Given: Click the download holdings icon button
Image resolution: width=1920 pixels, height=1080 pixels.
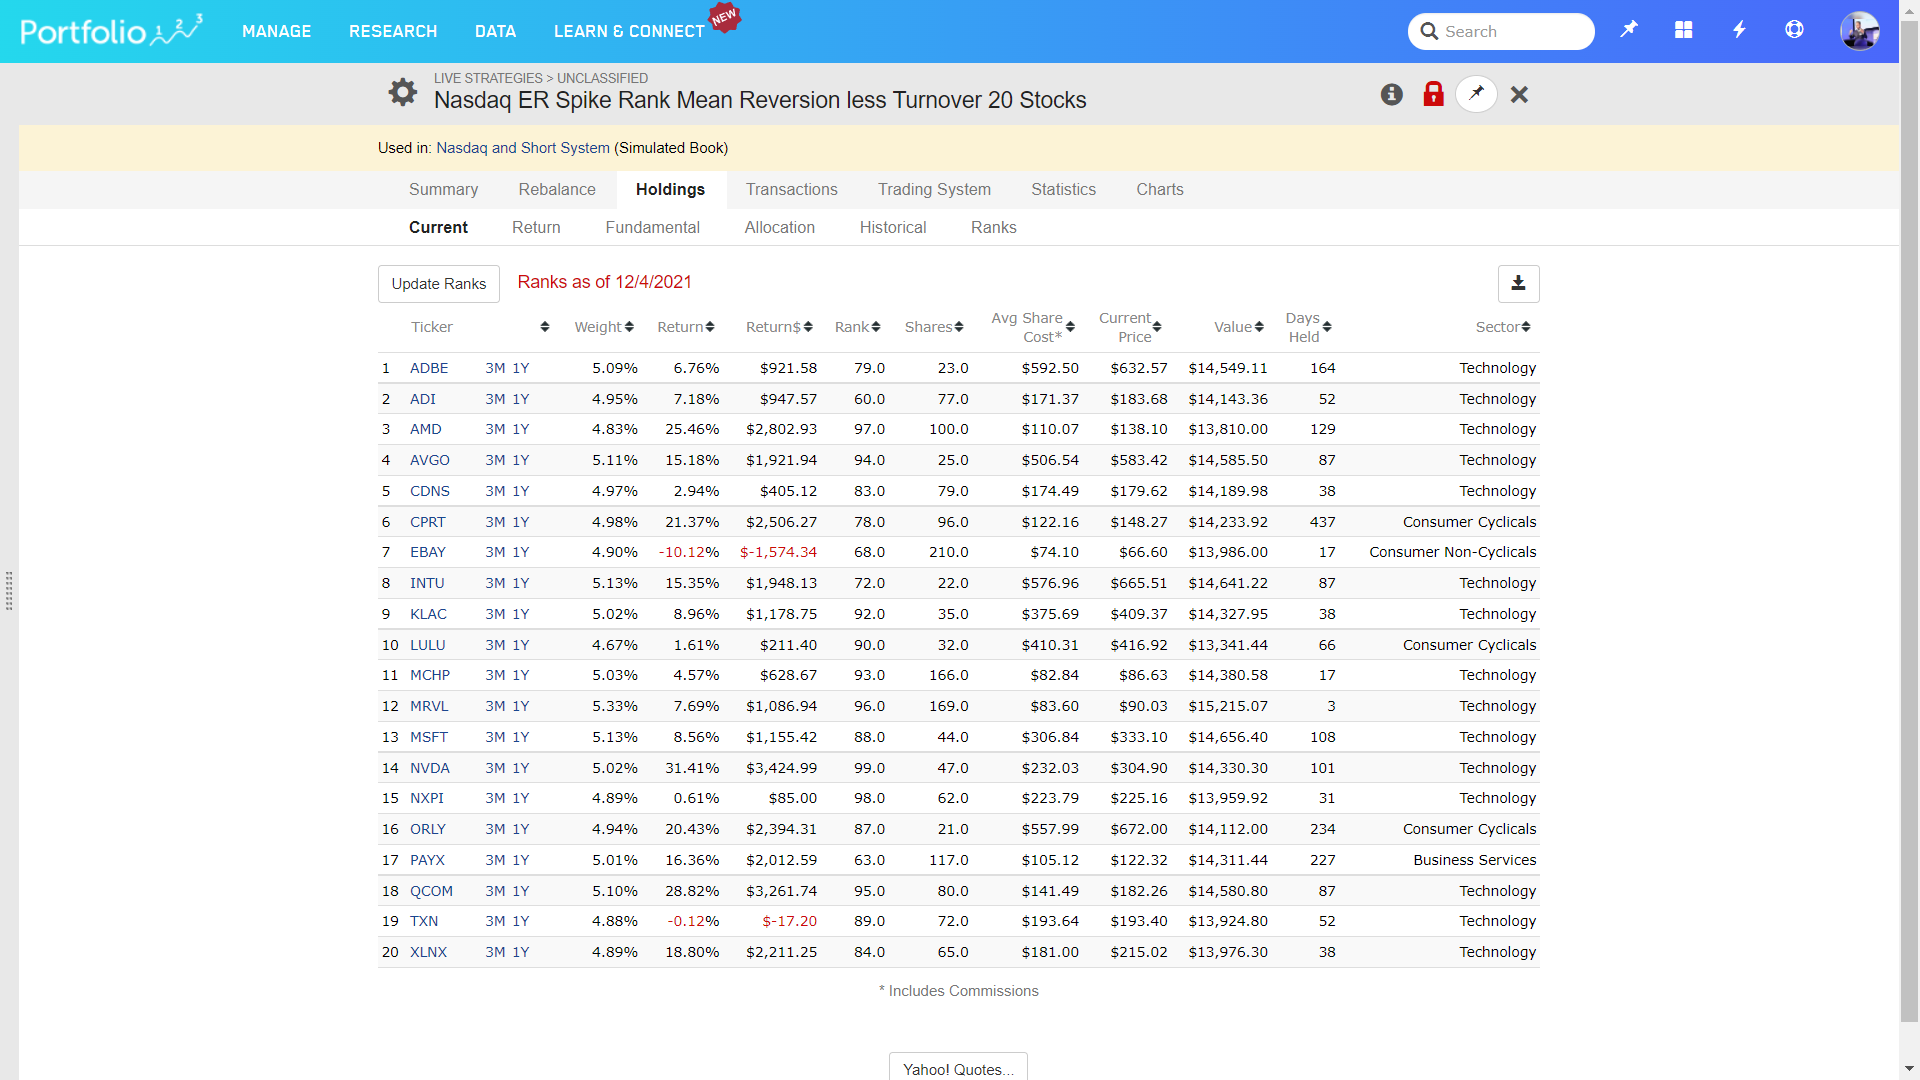Looking at the screenshot, I should 1517,284.
